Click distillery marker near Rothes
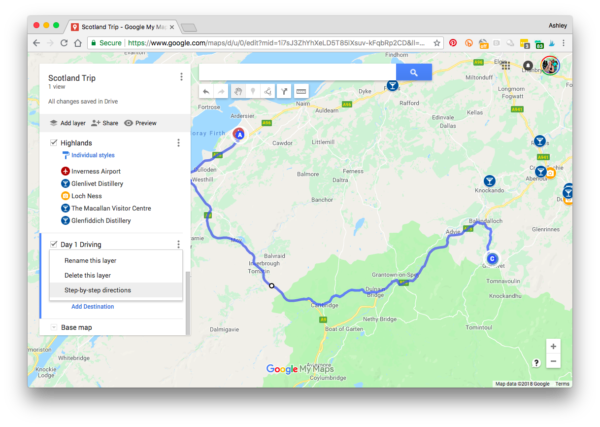 click(540, 141)
